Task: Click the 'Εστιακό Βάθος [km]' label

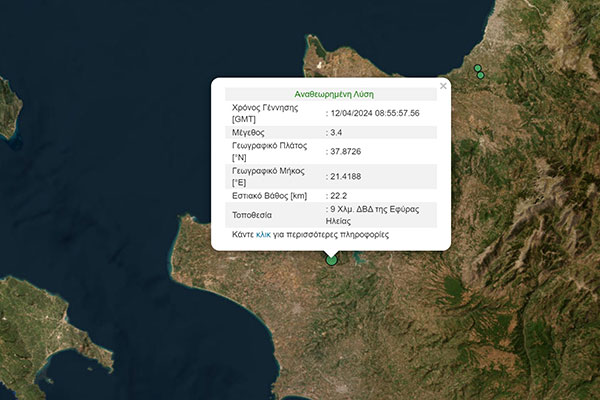Action: click(x=271, y=196)
